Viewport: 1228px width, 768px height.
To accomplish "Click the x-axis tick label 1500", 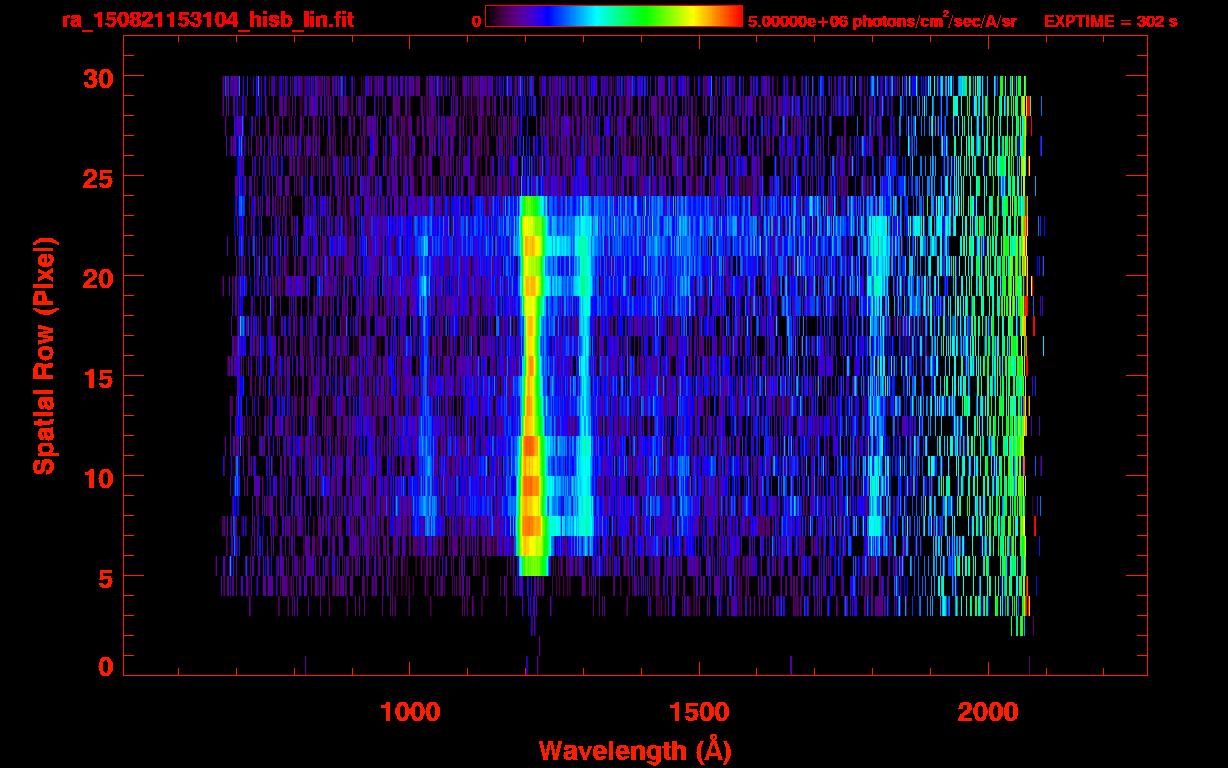I will (x=699, y=712).
